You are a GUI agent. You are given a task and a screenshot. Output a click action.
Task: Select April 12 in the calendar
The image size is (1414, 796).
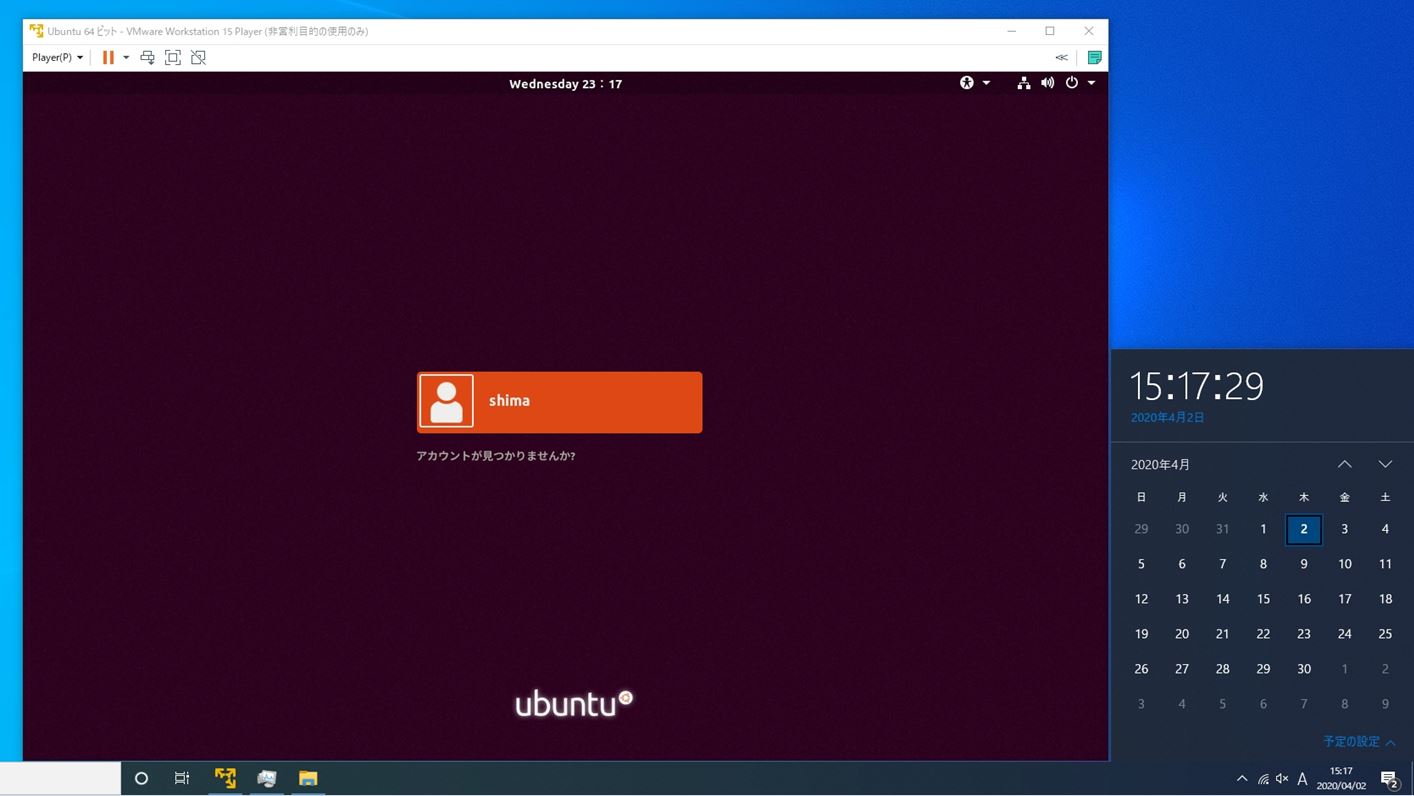pyautogui.click(x=1141, y=599)
